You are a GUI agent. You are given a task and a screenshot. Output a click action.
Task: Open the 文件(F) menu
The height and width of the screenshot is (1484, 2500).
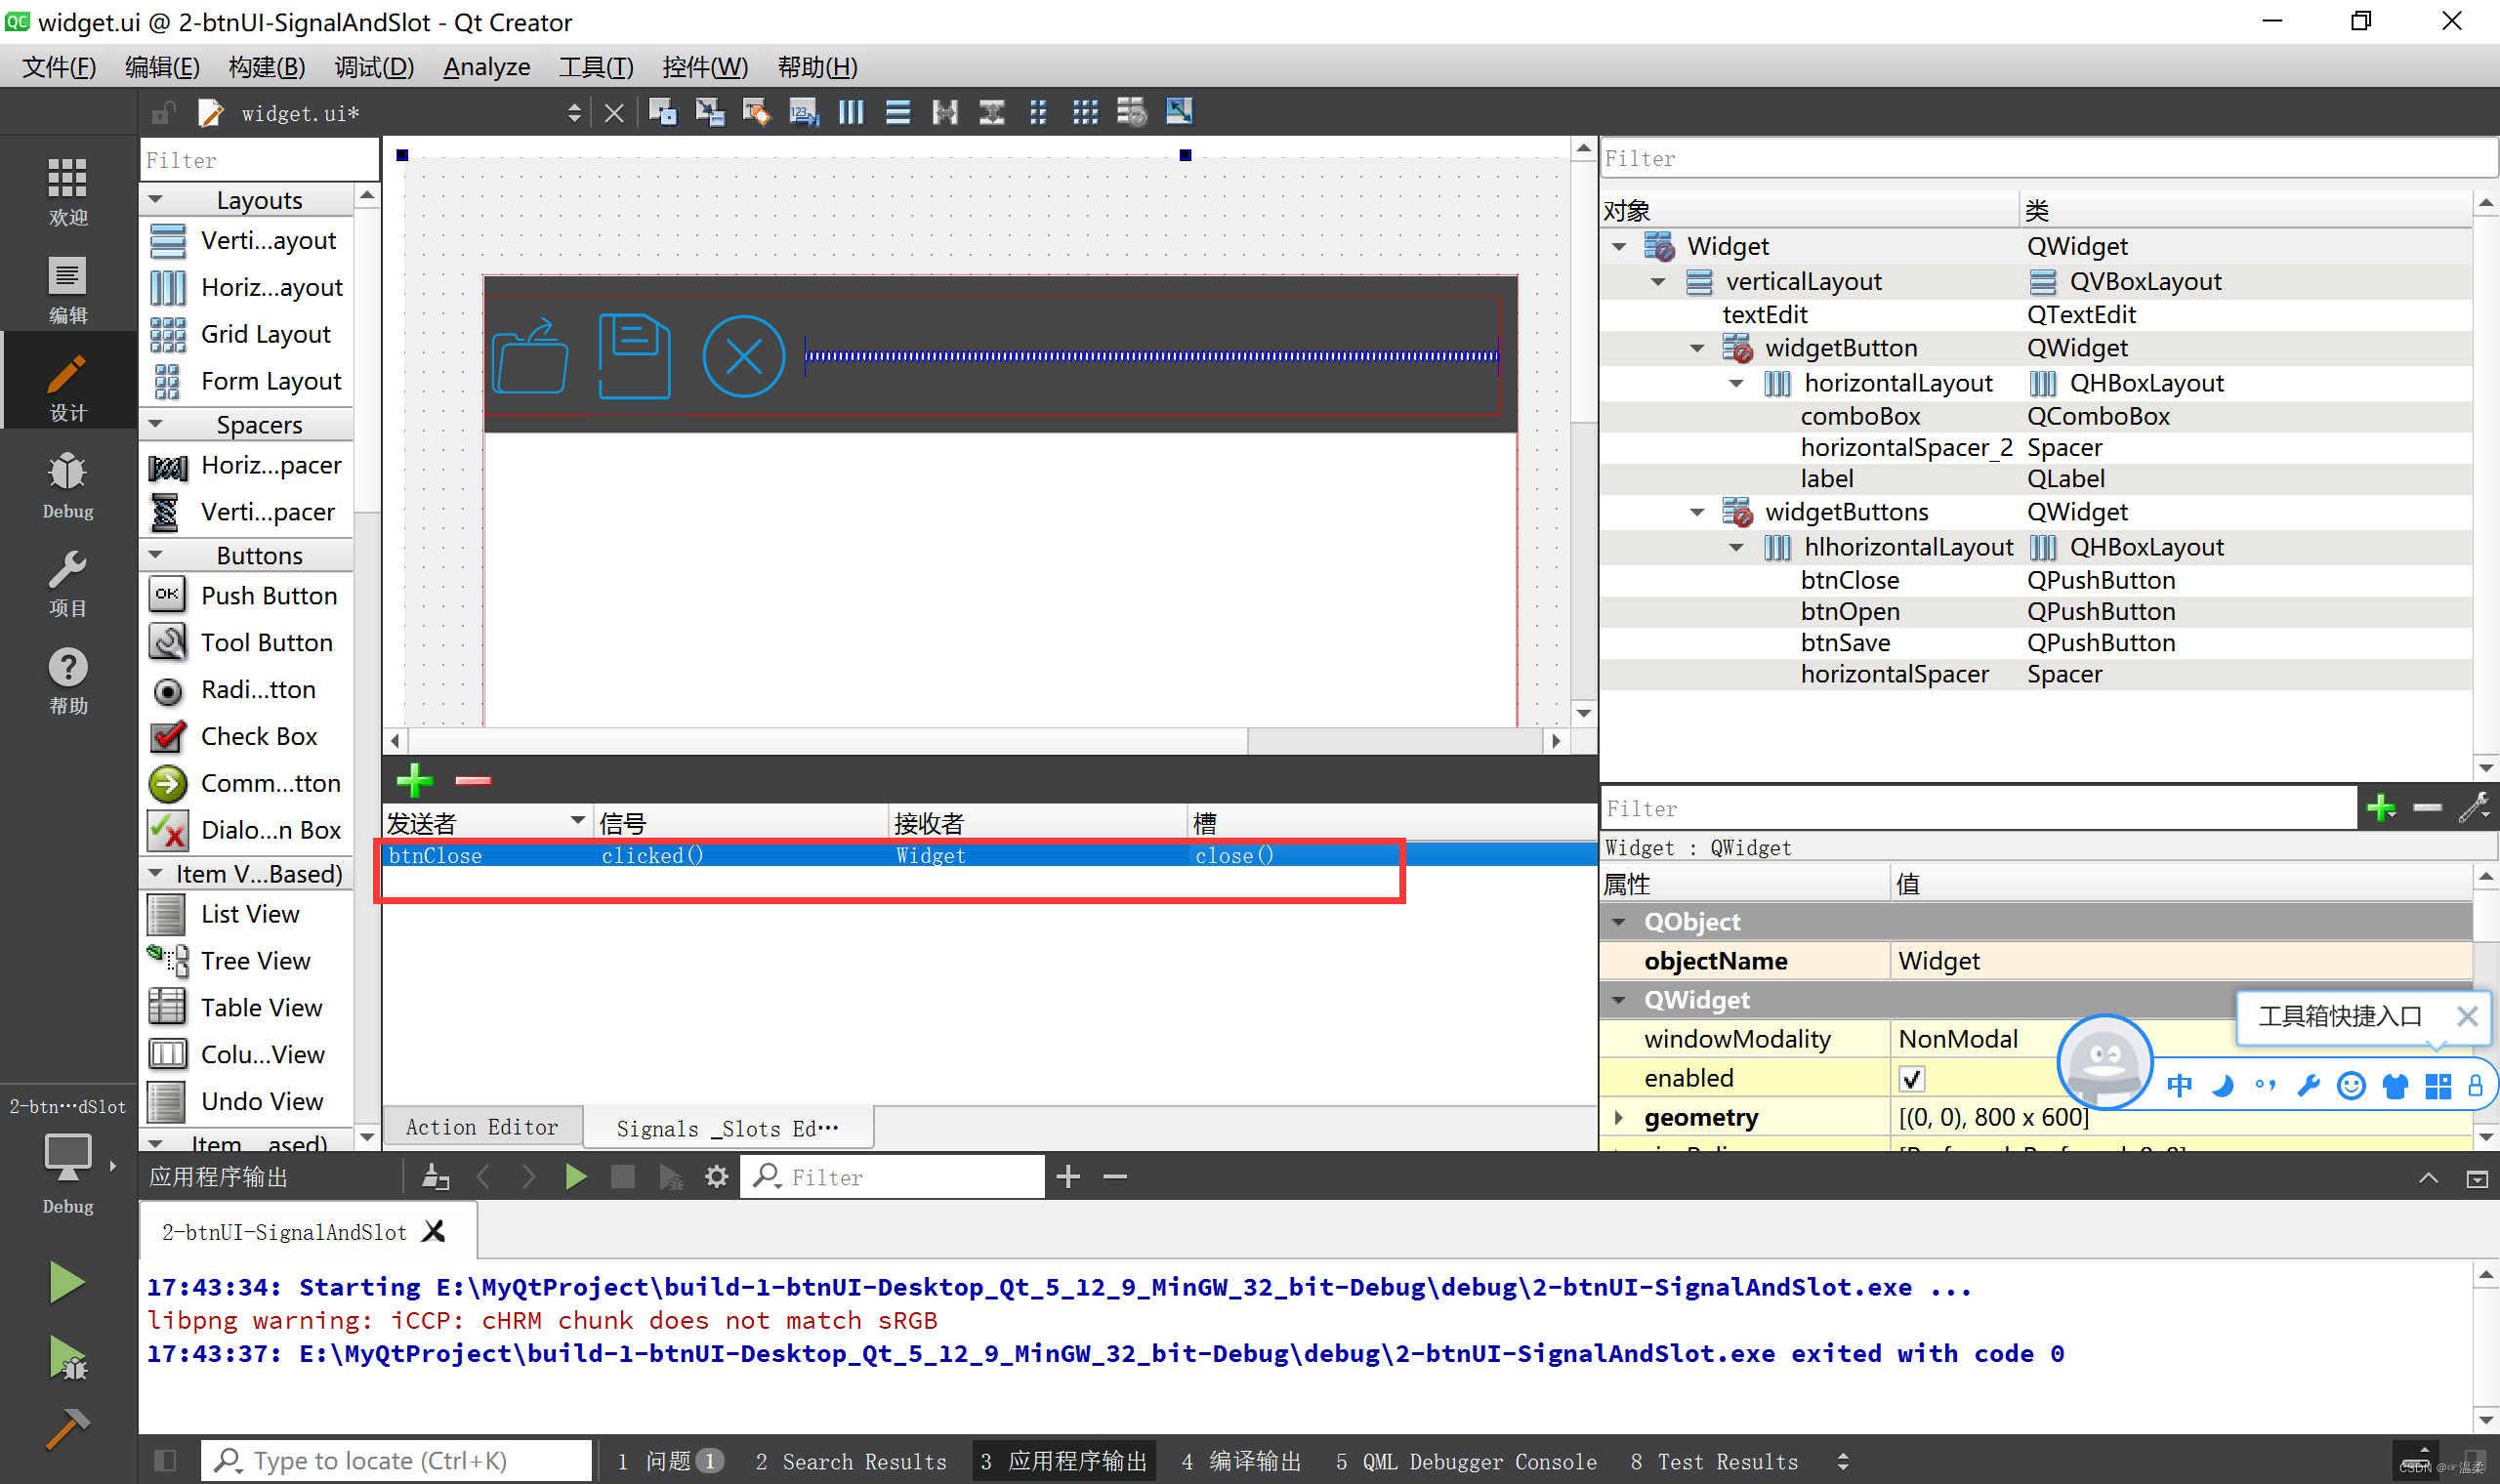pos(59,67)
